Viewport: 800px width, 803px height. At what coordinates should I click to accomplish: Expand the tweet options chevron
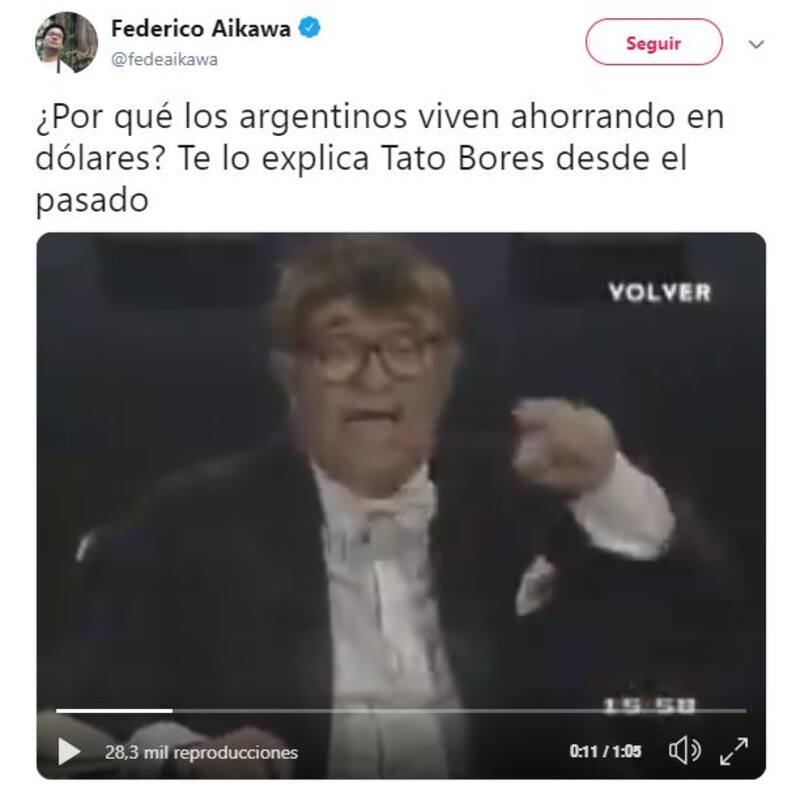[756, 44]
